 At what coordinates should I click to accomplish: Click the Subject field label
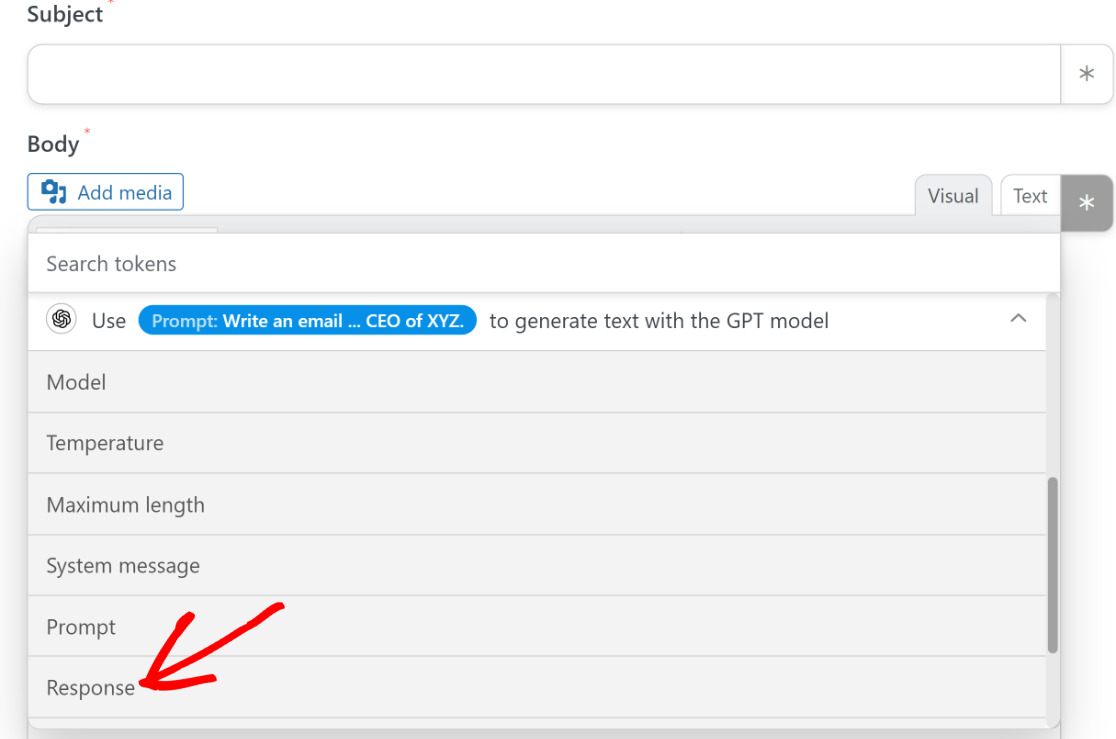coord(65,14)
